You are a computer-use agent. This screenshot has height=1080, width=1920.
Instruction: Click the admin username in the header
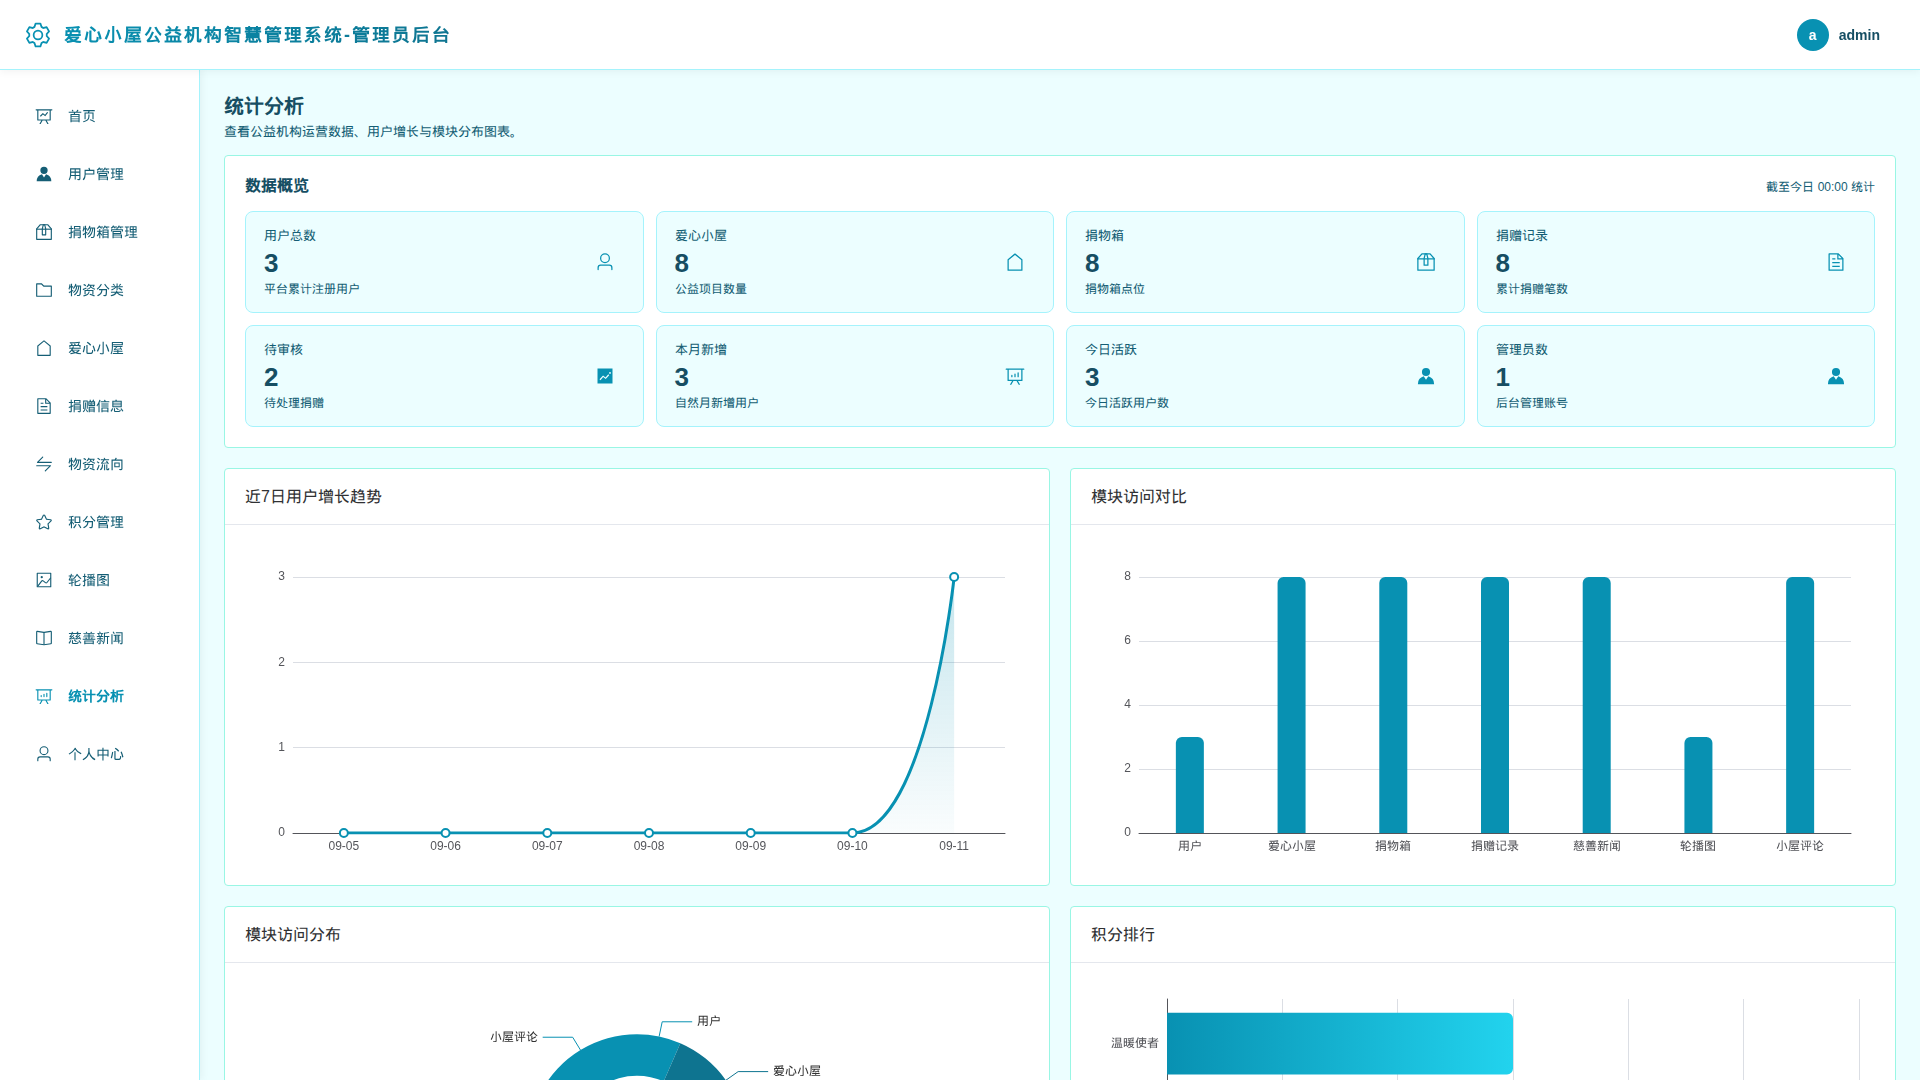click(x=1859, y=35)
